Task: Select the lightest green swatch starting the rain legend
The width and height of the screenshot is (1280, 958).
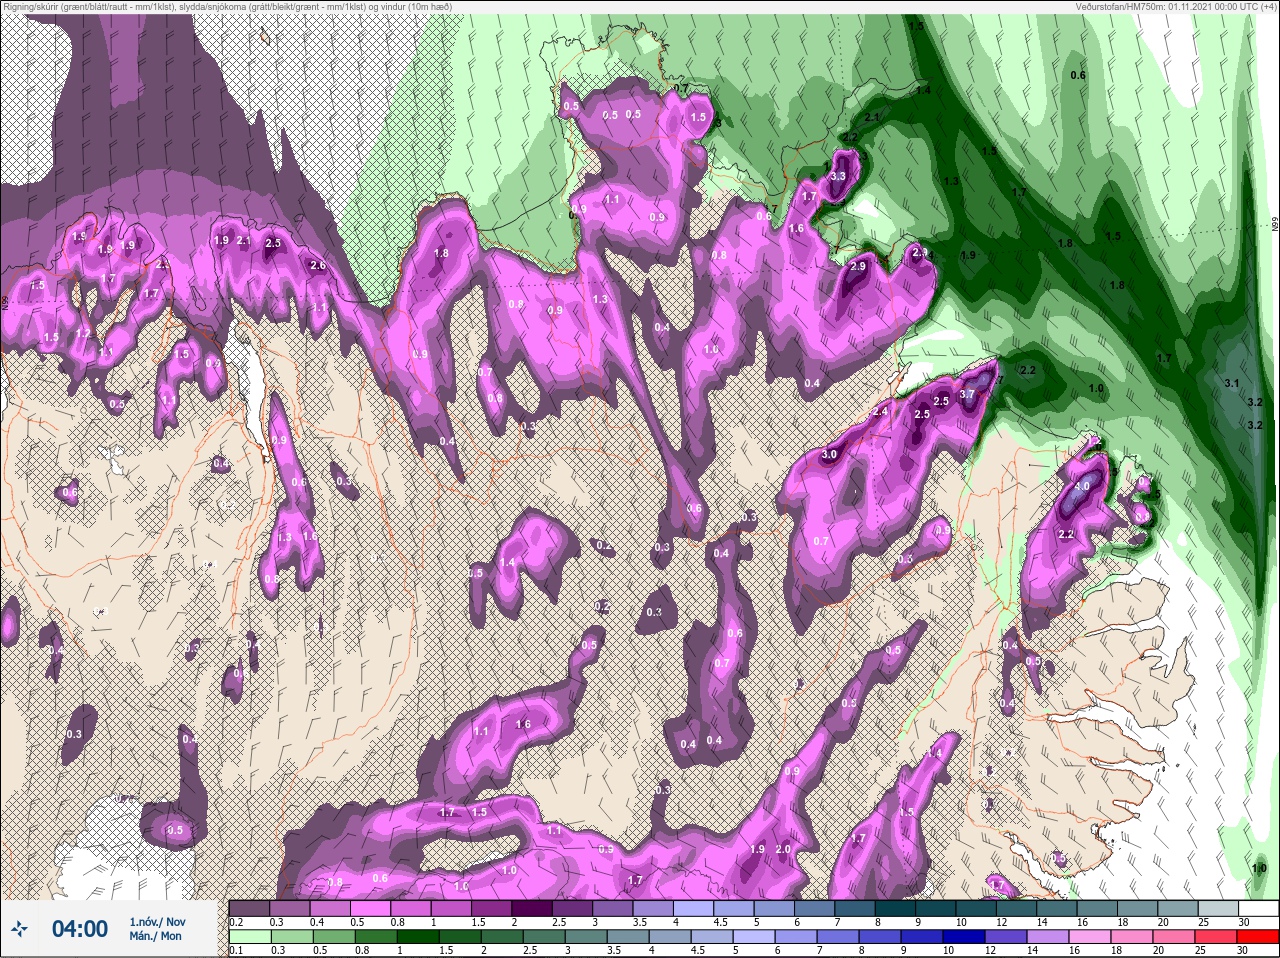Action: pyautogui.click(x=249, y=937)
